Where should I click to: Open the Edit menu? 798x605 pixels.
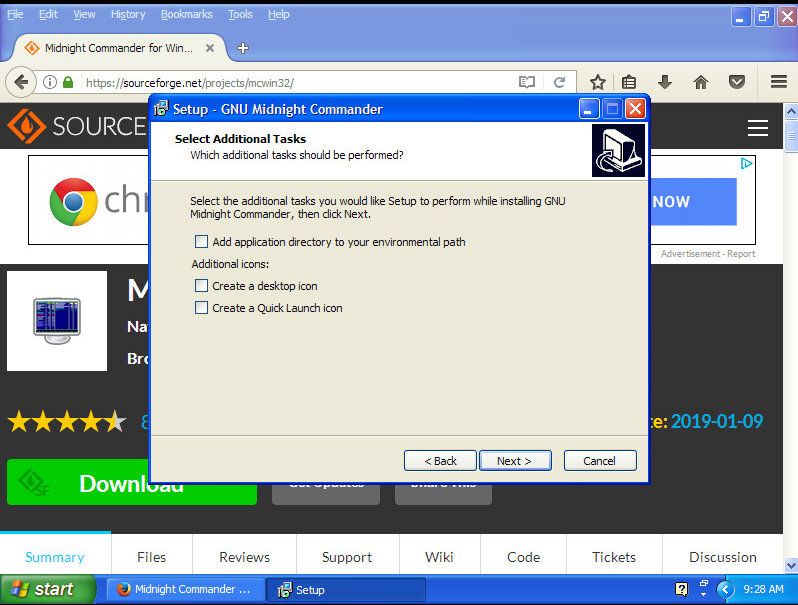pos(48,14)
